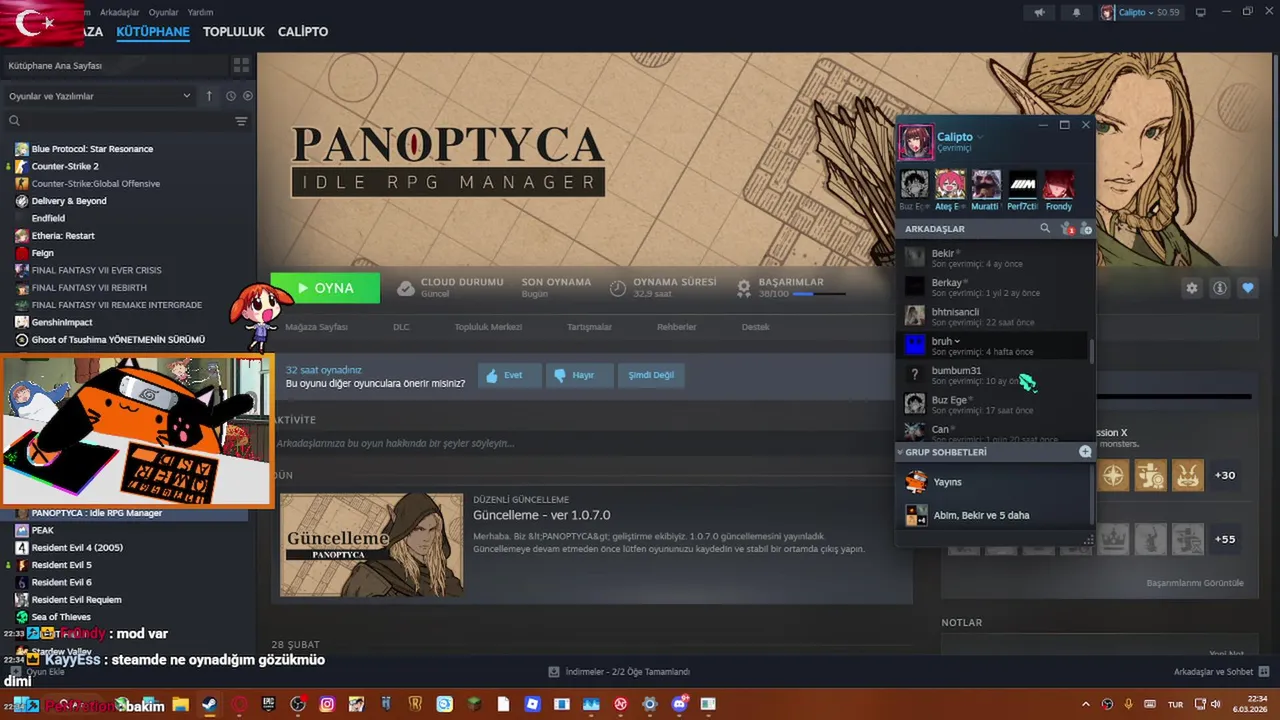Click Steam icon in Windows taskbar
1280x720 pixels.
click(x=209, y=704)
